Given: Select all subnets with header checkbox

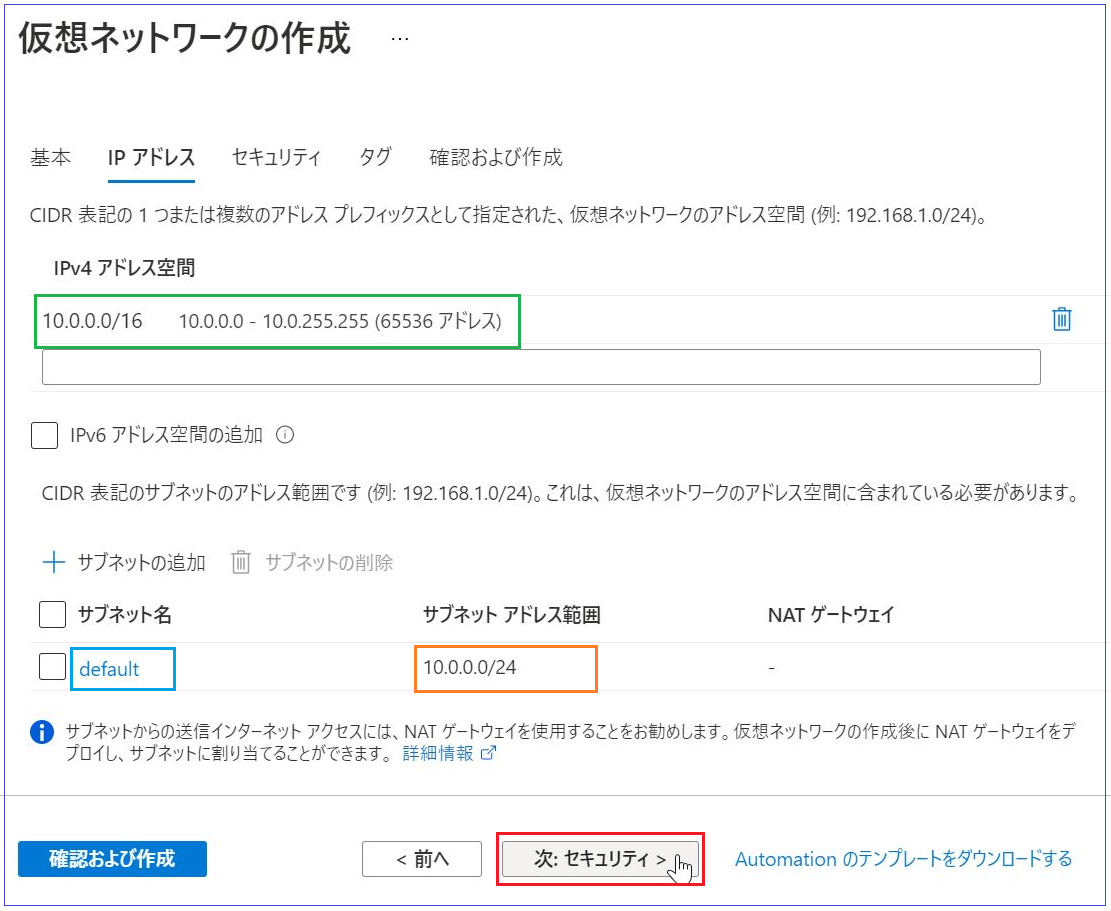Looking at the screenshot, I should pyautogui.click(x=52, y=614).
